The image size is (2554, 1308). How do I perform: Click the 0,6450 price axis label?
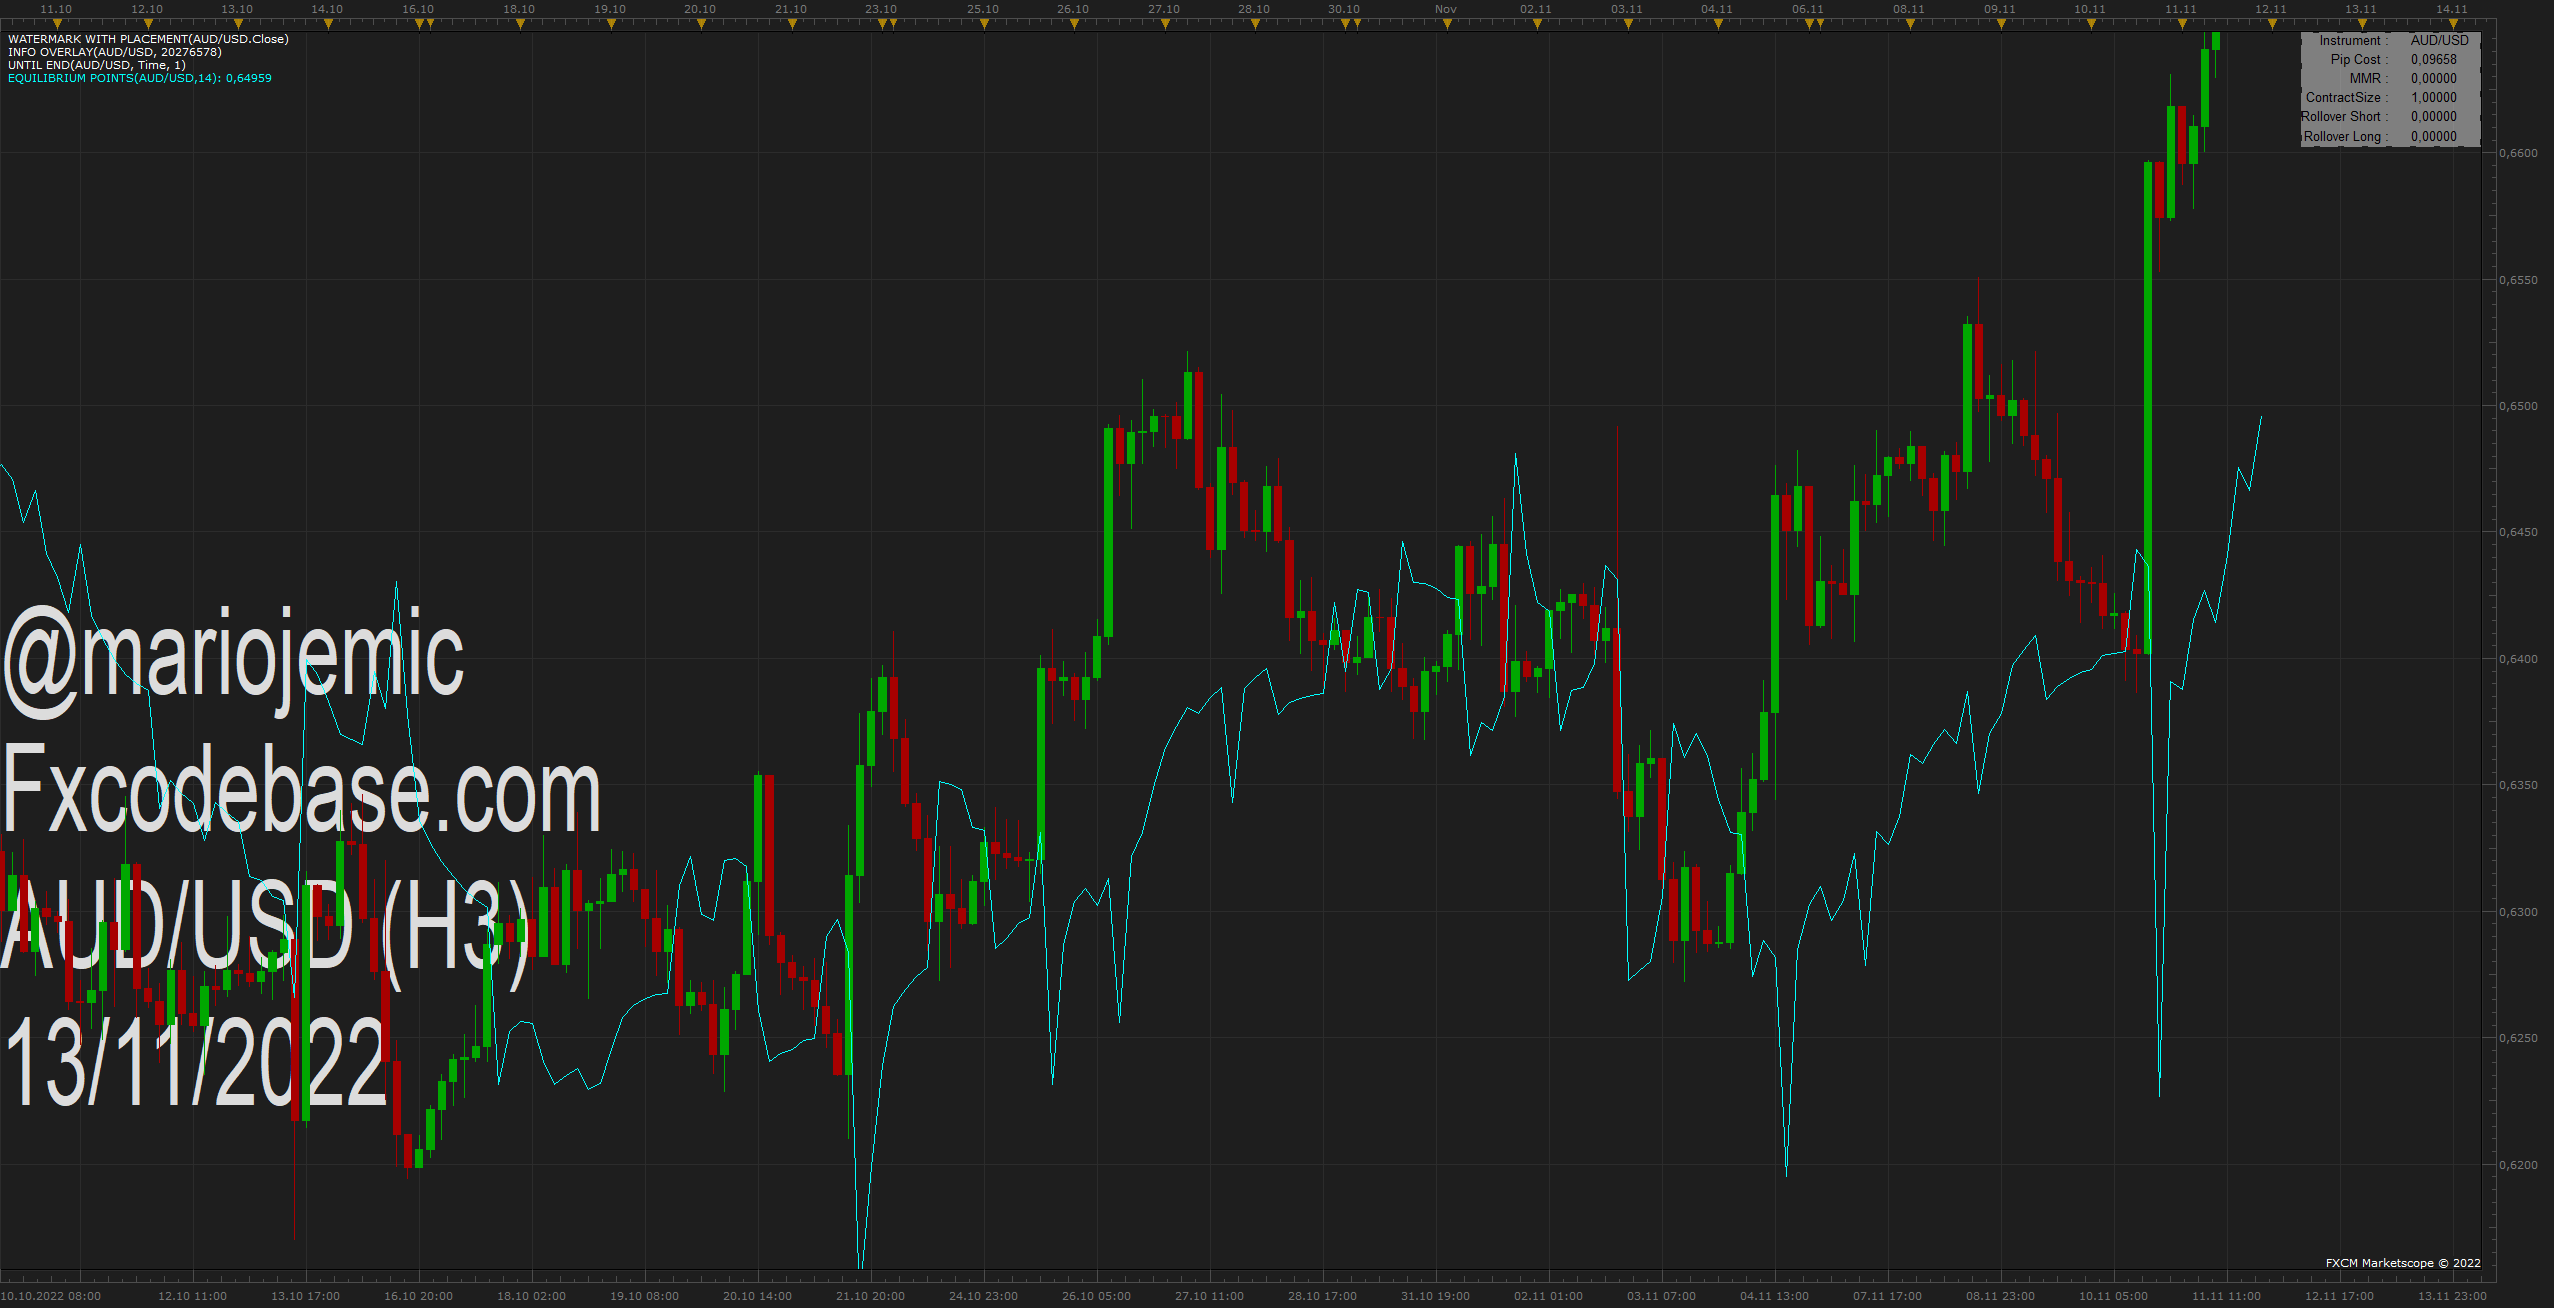(2518, 532)
